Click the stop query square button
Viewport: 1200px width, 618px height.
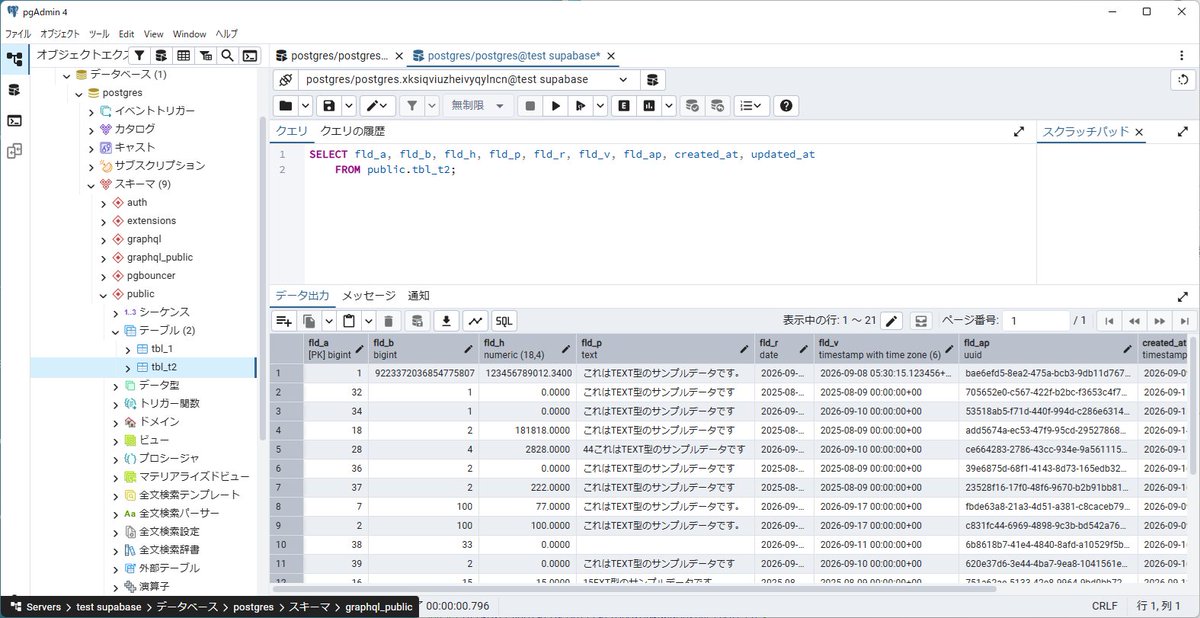[x=530, y=105]
